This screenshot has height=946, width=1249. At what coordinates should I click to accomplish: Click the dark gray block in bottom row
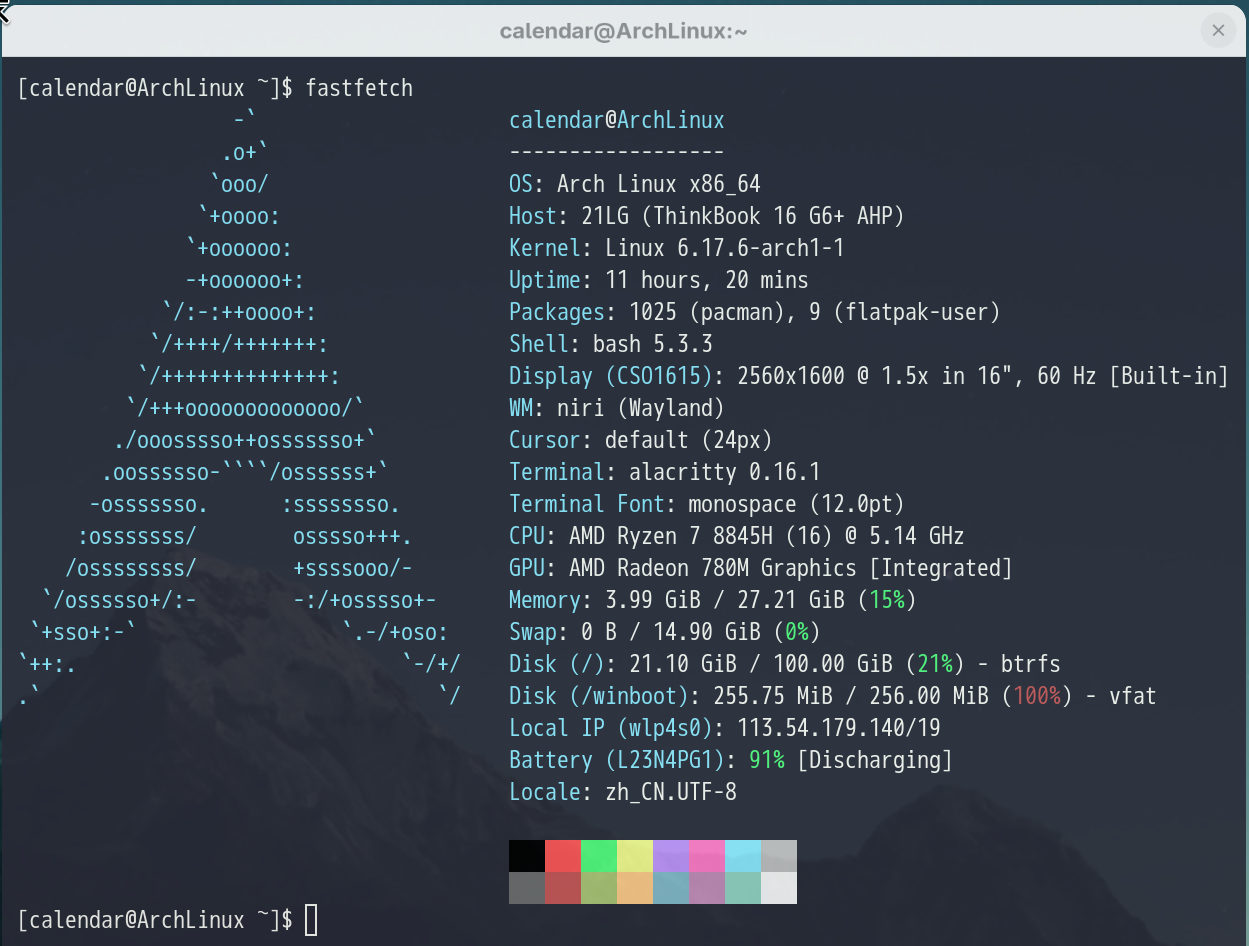(x=527, y=888)
